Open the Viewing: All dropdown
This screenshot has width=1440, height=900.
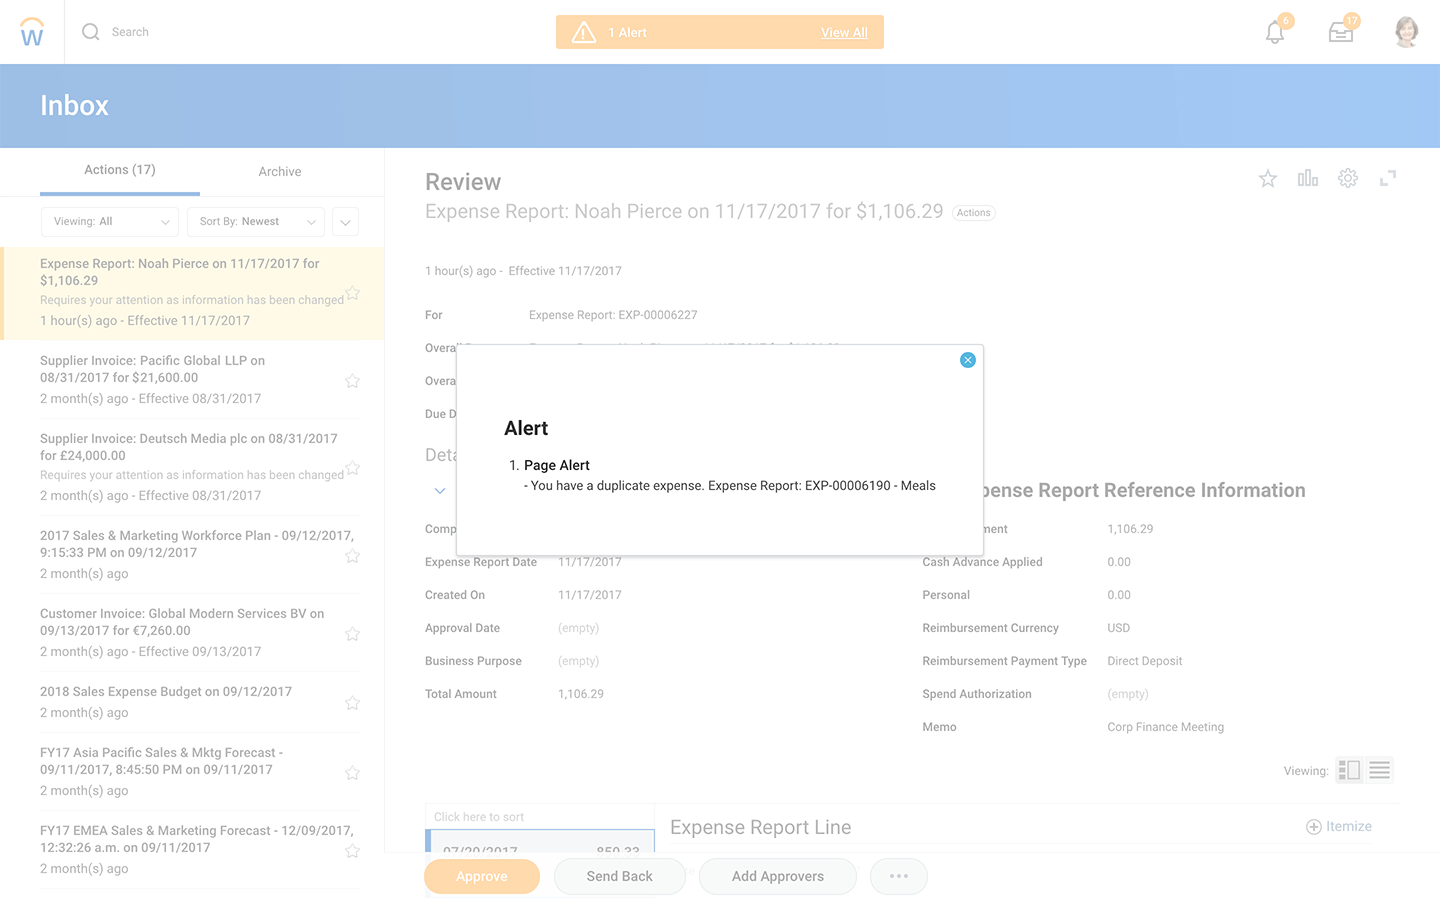(x=110, y=222)
